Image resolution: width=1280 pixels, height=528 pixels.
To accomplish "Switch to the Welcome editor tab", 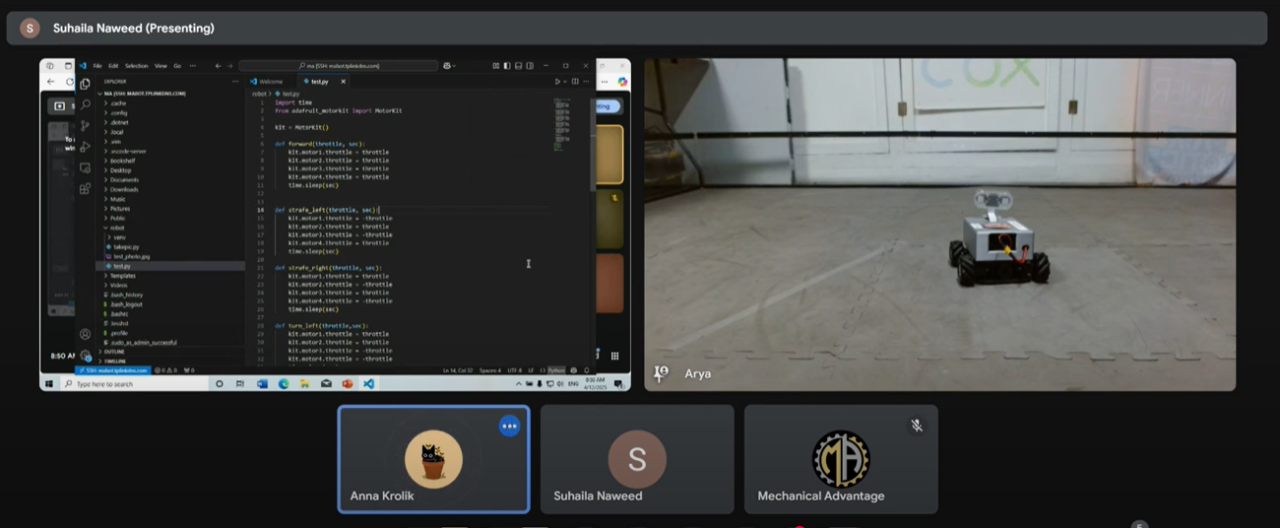I will tap(271, 81).
